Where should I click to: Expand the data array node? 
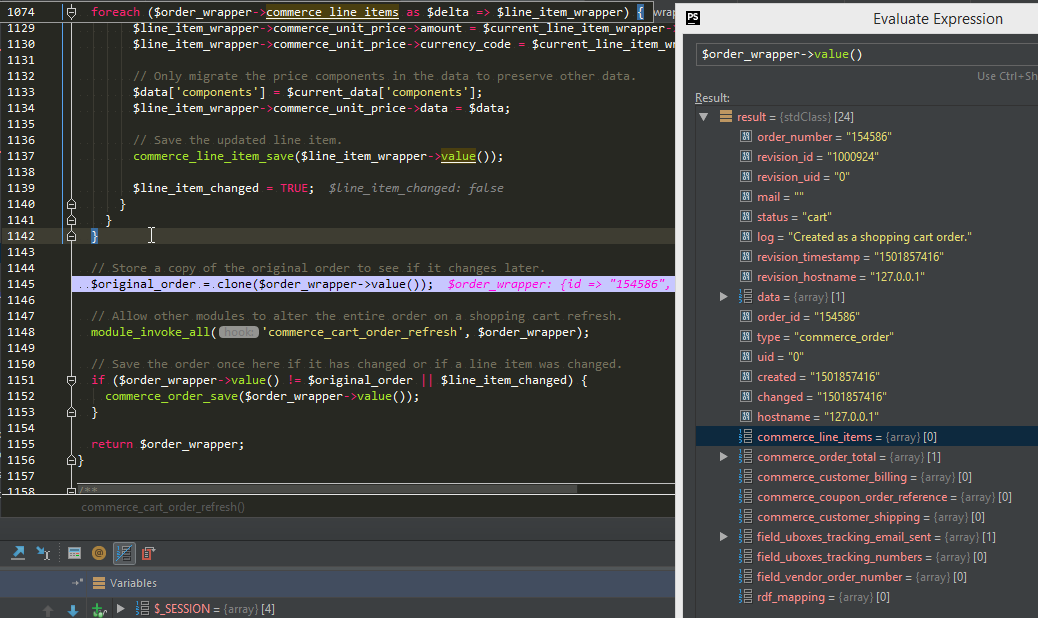coord(724,297)
